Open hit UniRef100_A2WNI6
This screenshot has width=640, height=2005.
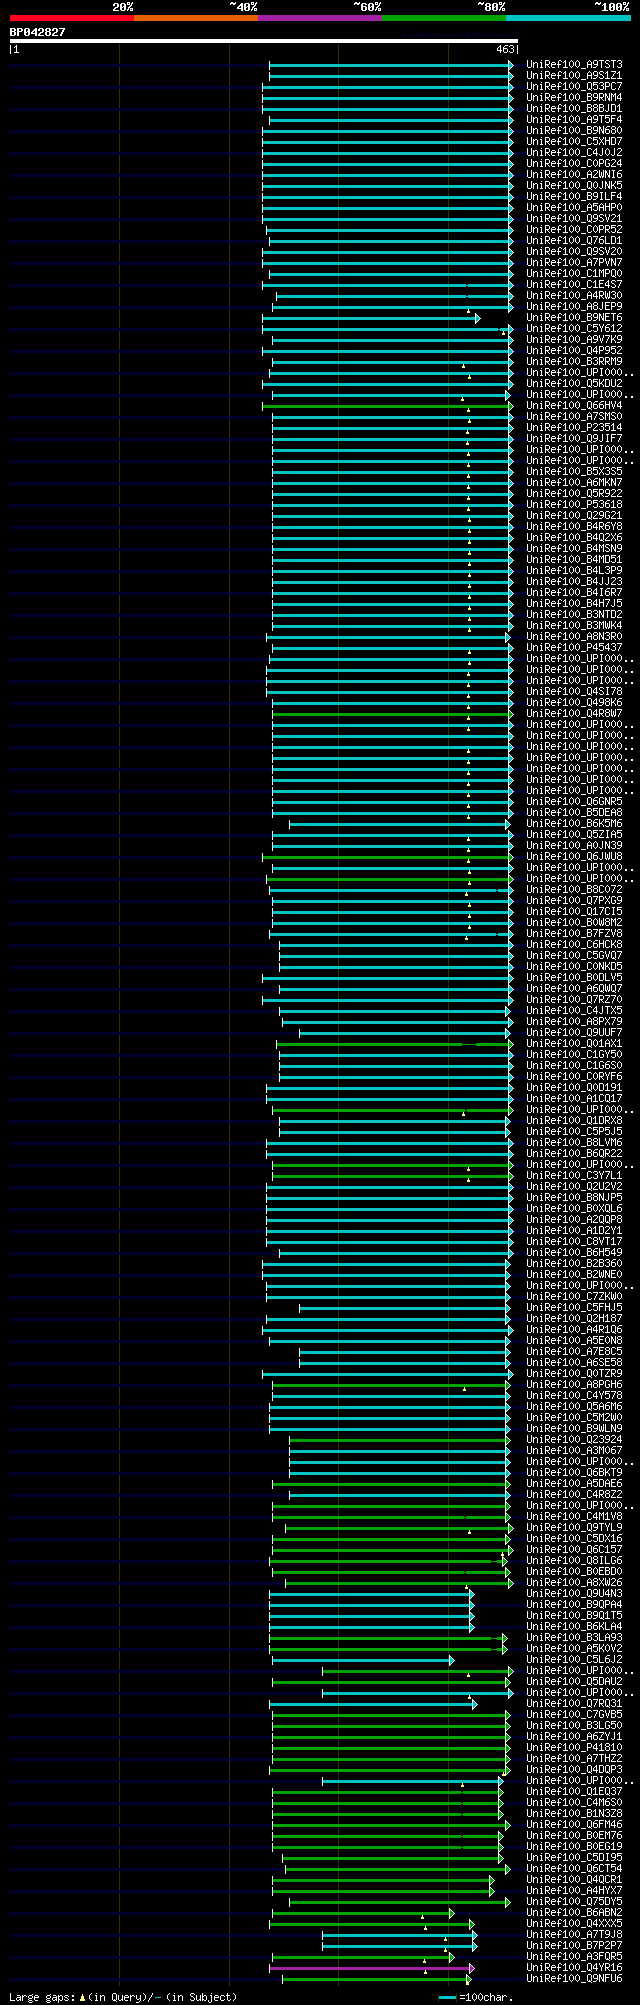[x=574, y=175]
